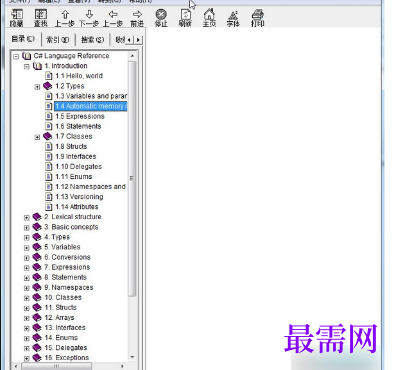Image resolution: width=396 pixels, height=370 pixels.
Task: Expand the 11. Structs node
Action: pyautogui.click(x=27, y=308)
